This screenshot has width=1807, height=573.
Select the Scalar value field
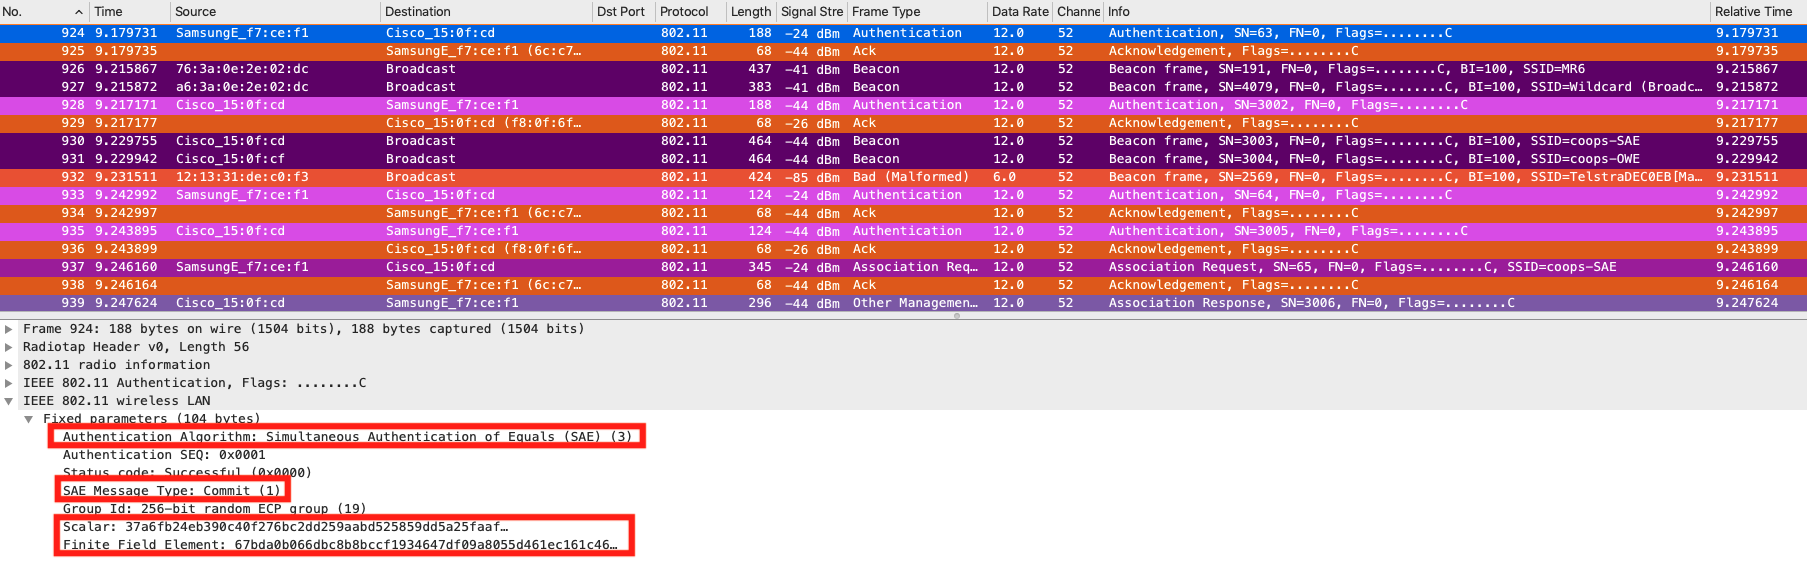[x=285, y=527]
